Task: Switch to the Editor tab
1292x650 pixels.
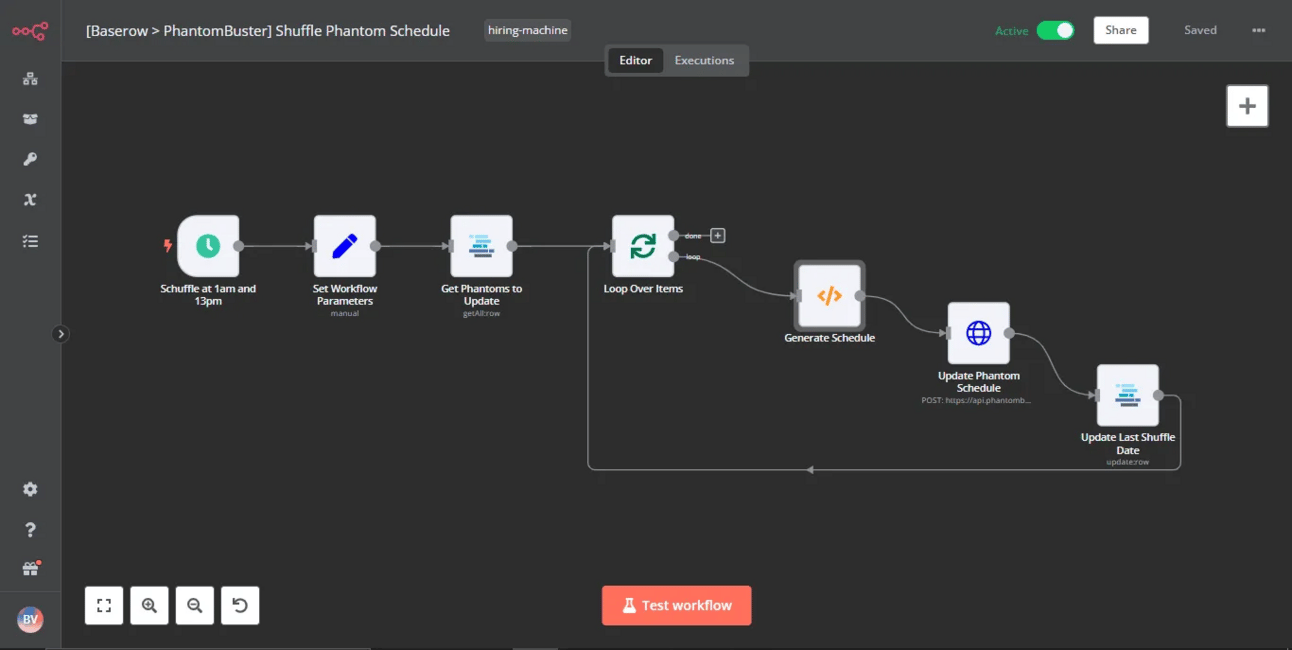Action: [635, 60]
